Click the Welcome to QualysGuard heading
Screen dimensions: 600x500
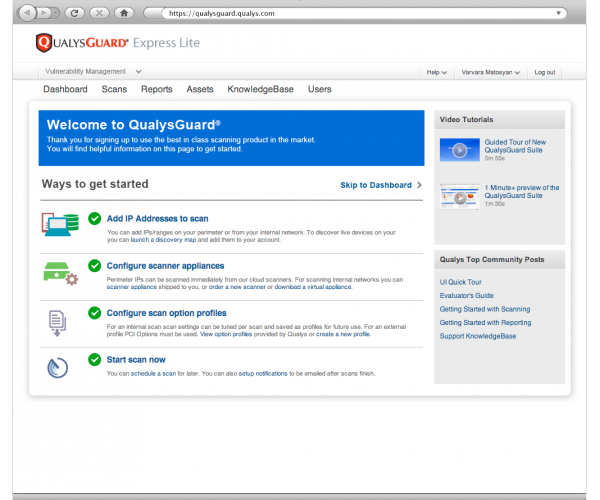click(134, 125)
